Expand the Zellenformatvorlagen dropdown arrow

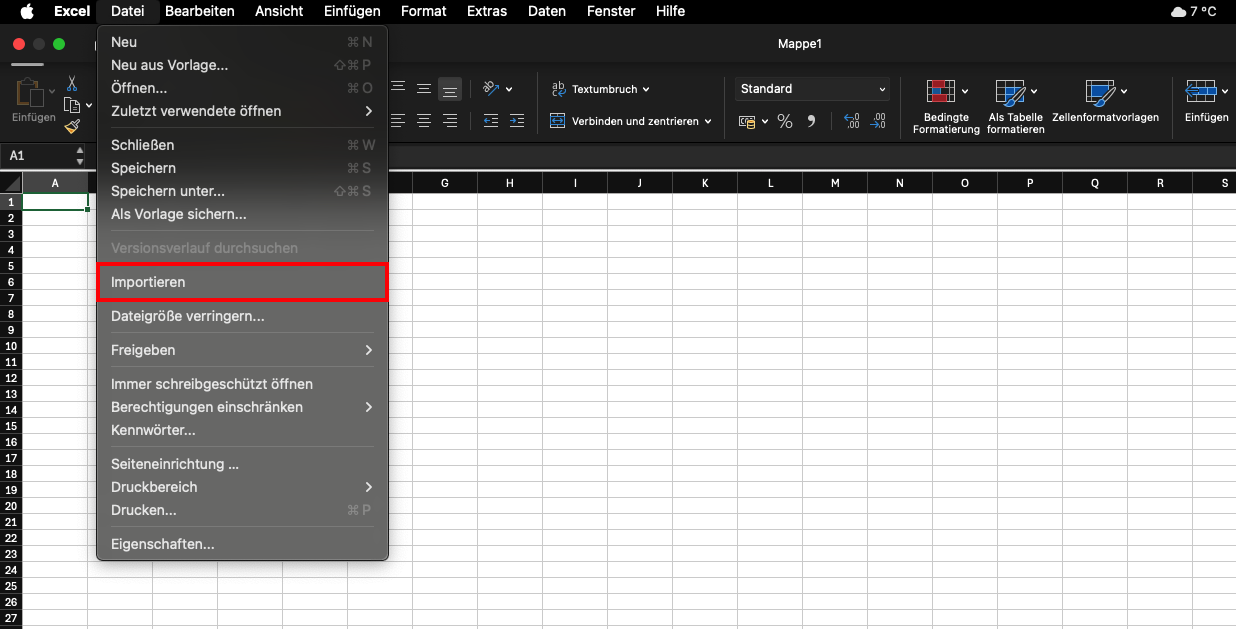1125,92
